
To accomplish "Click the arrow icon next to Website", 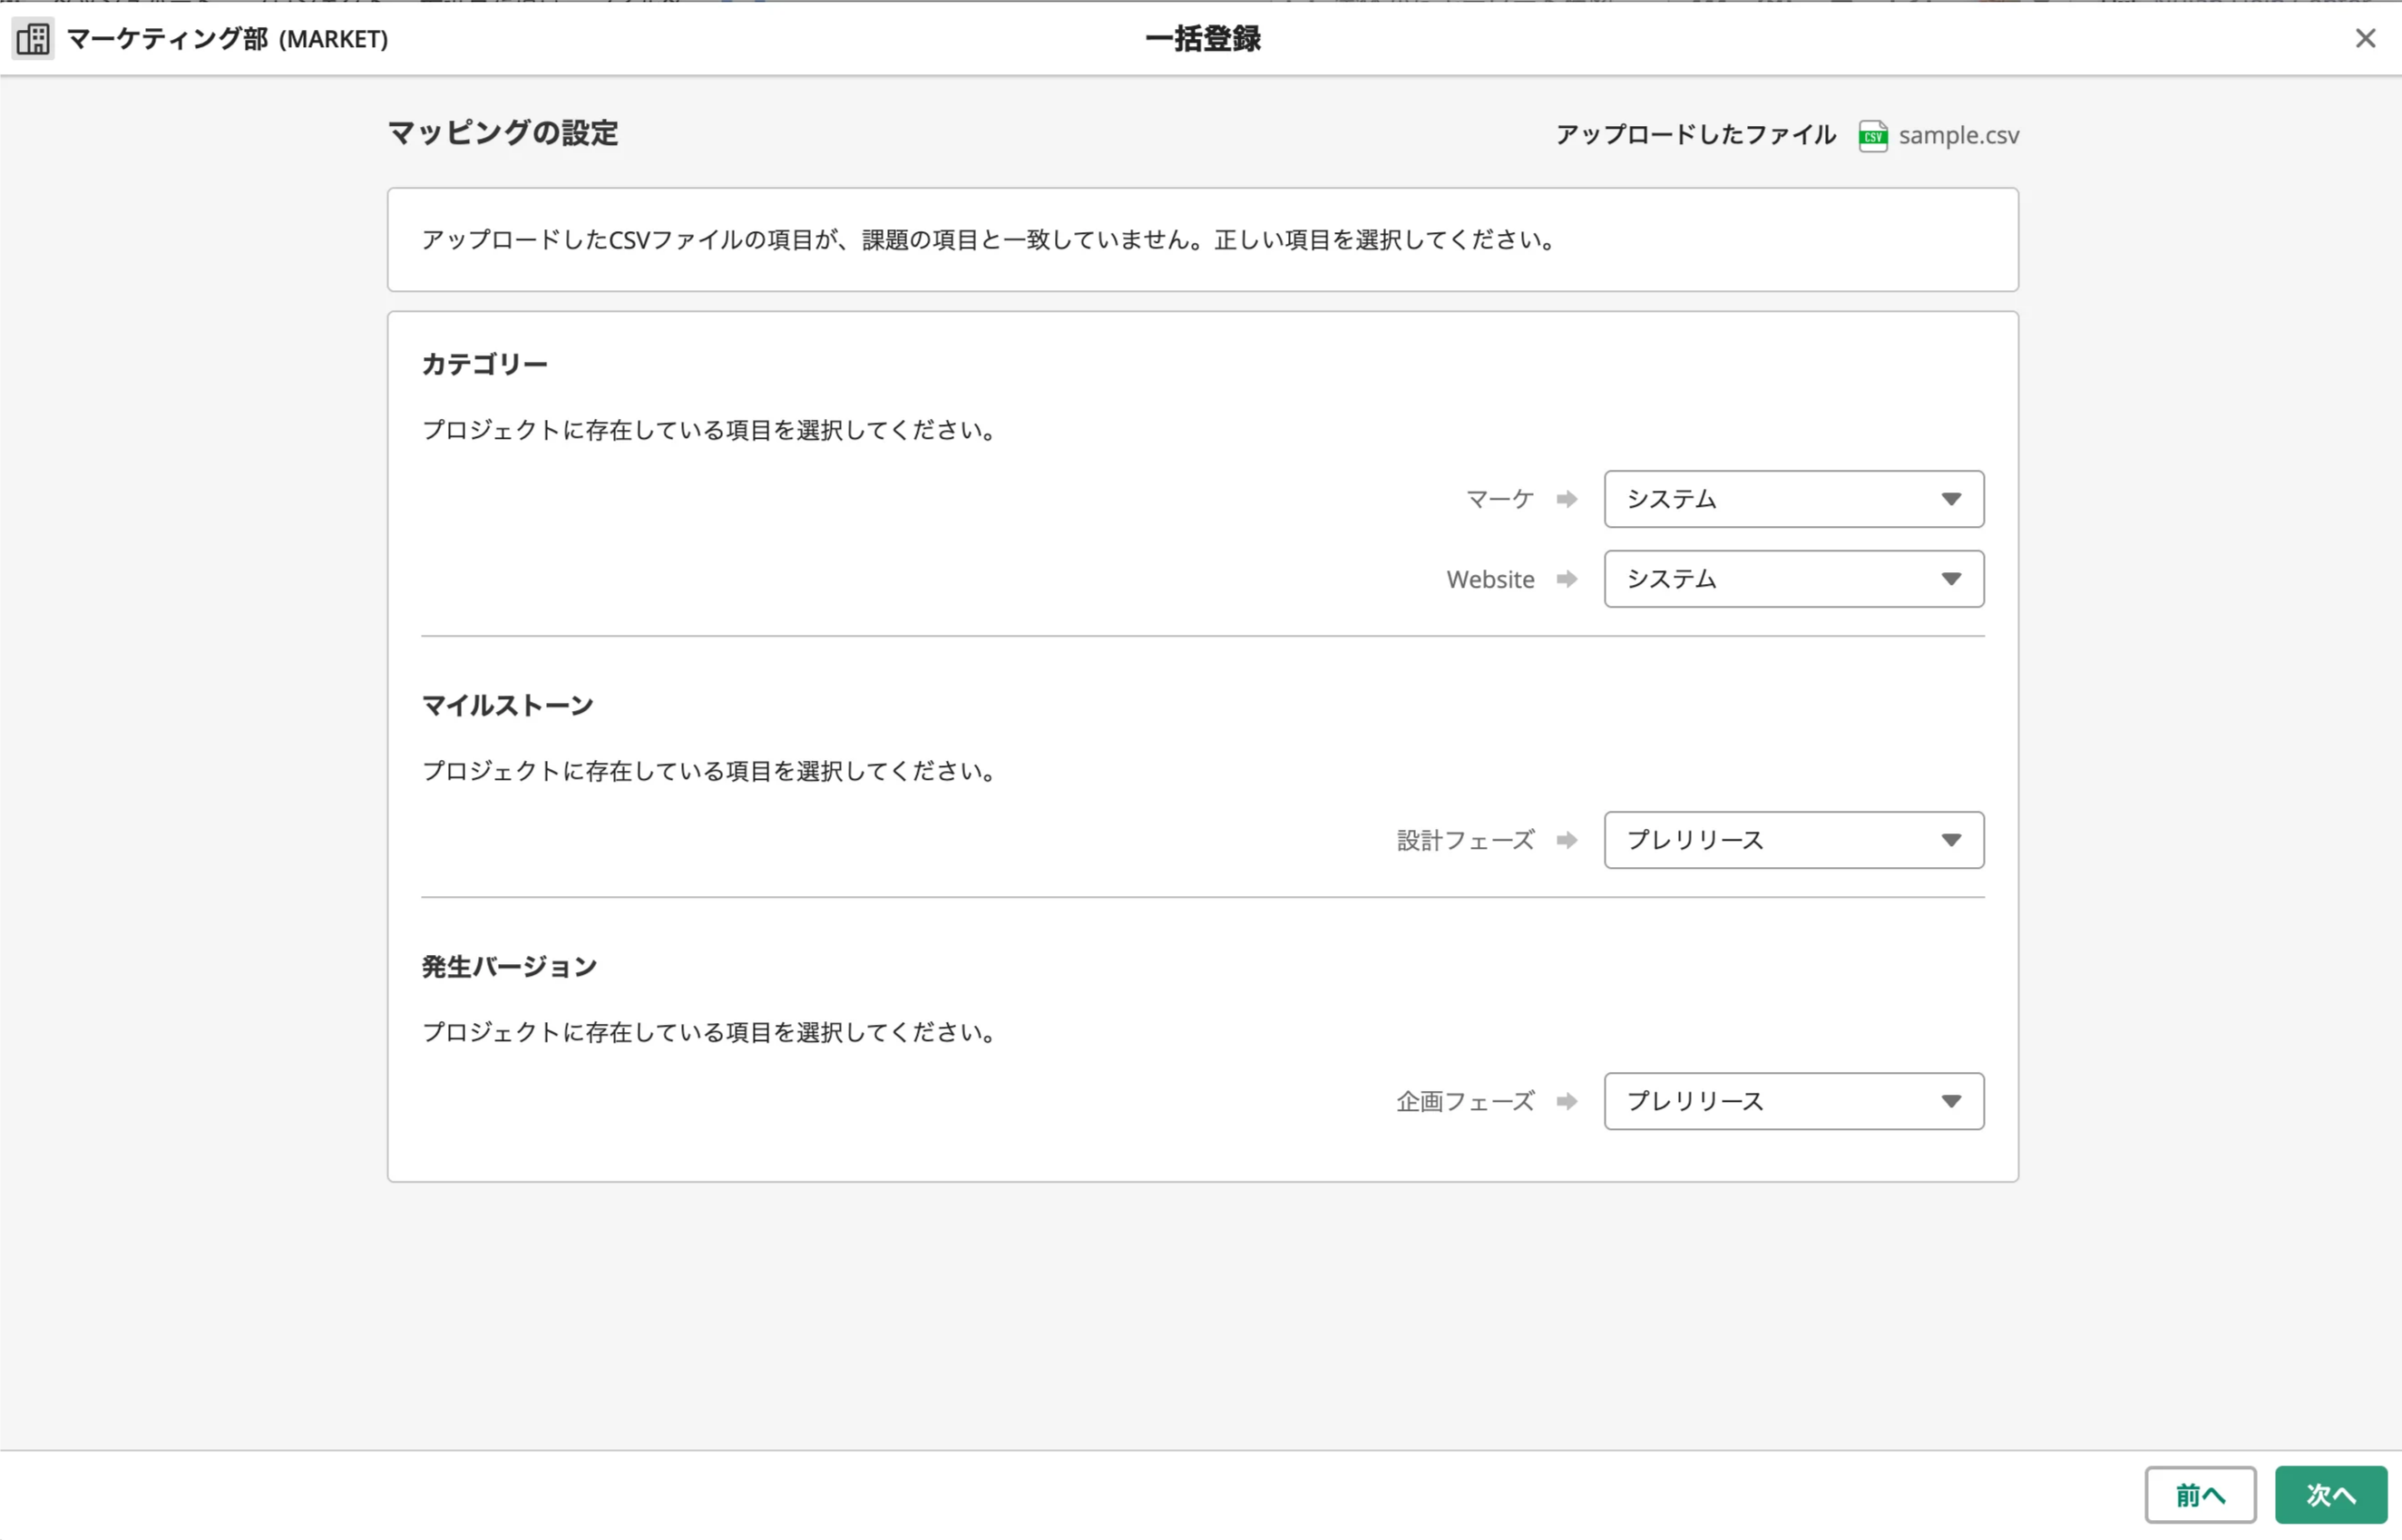I will (1567, 579).
